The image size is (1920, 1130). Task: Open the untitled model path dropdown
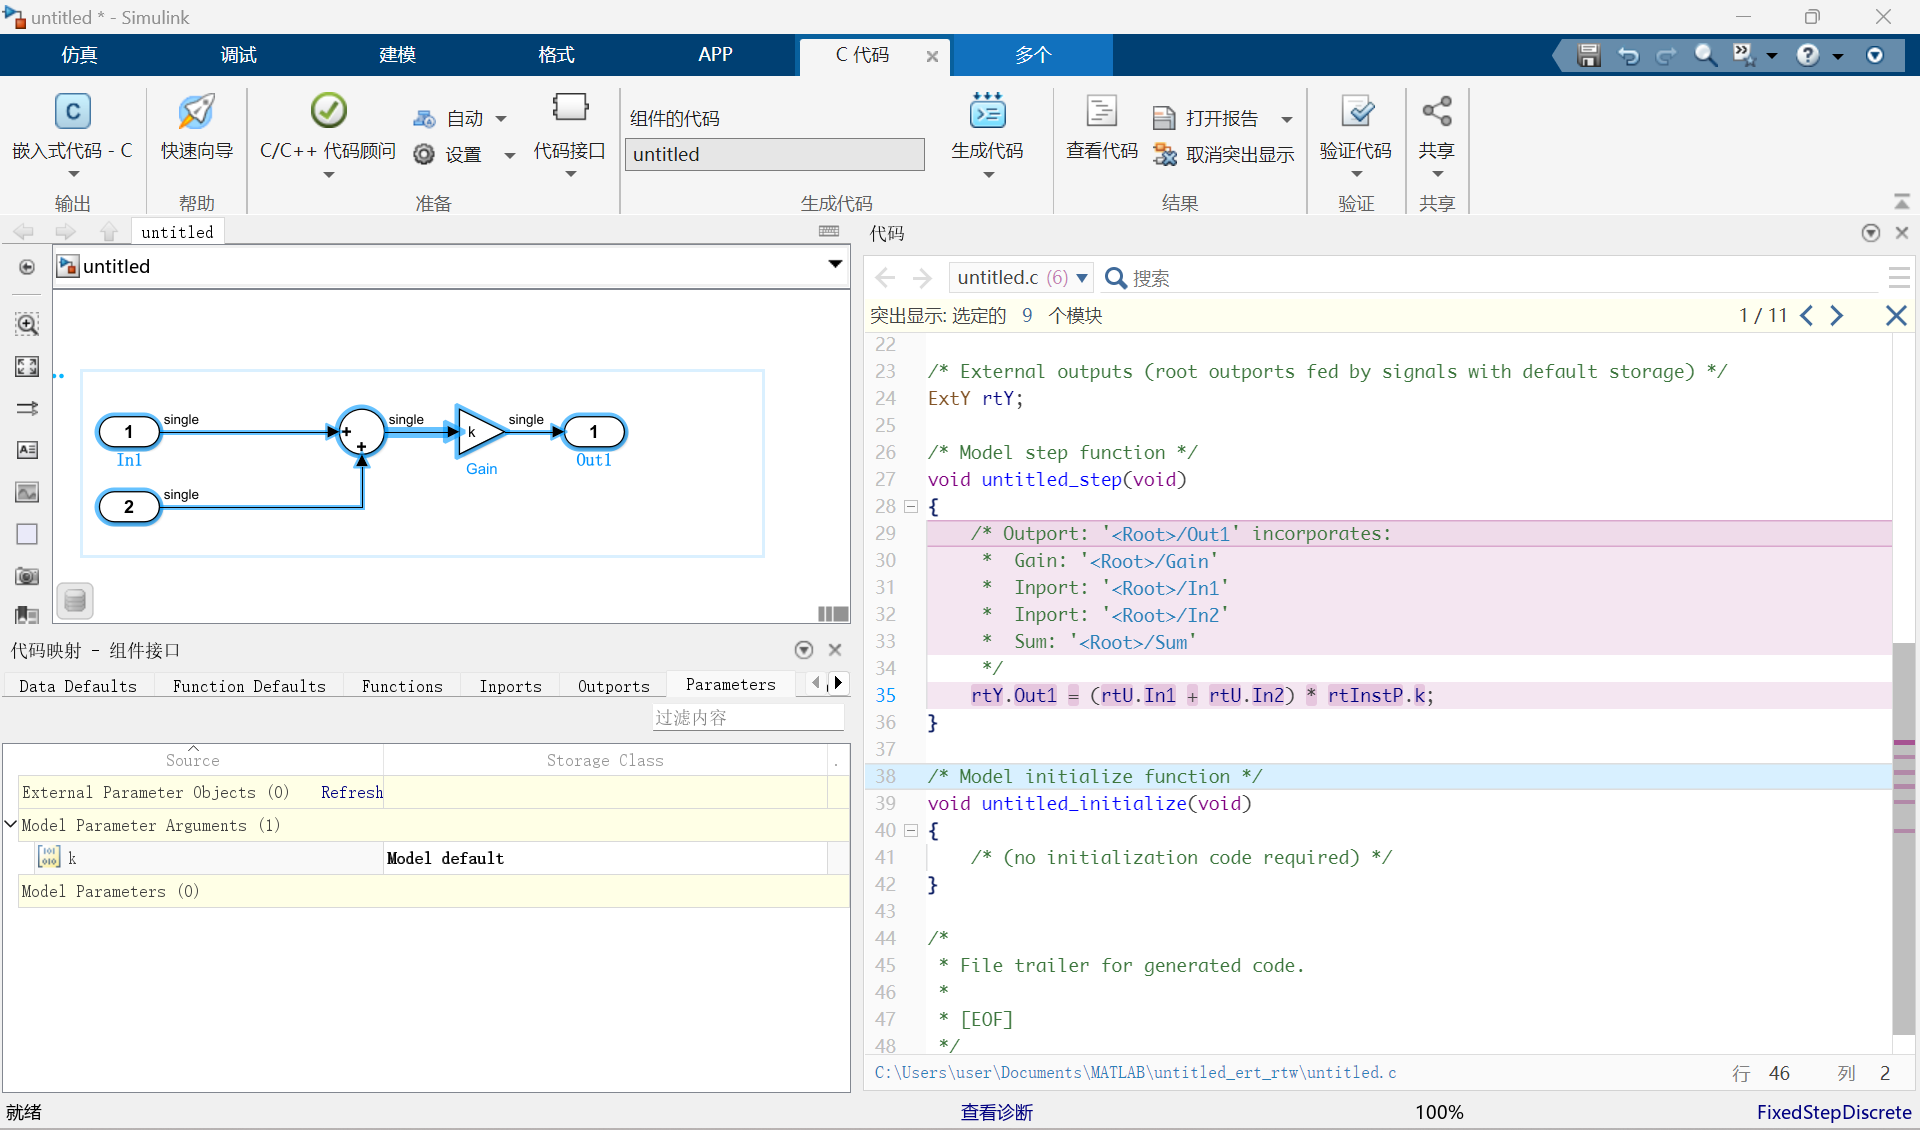[x=834, y=265]
